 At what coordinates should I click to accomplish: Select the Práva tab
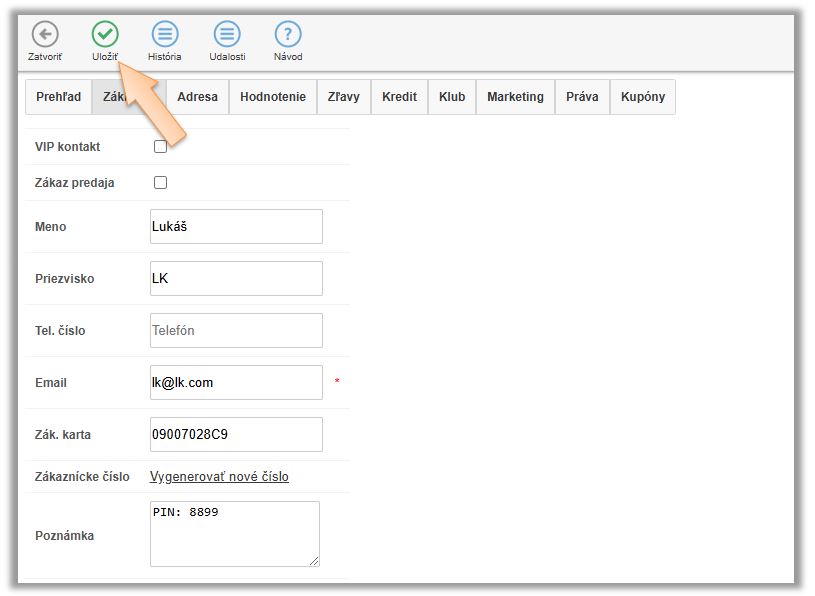pos(582,97)
